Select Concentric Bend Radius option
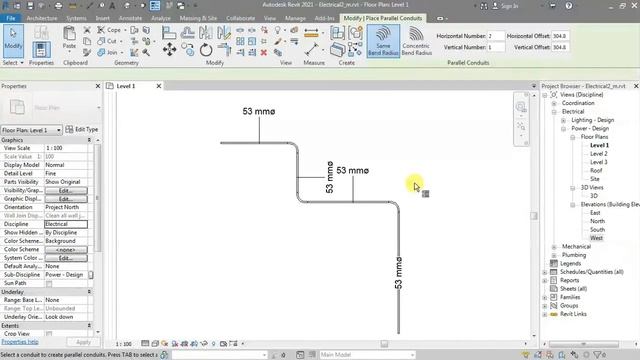 416,41
